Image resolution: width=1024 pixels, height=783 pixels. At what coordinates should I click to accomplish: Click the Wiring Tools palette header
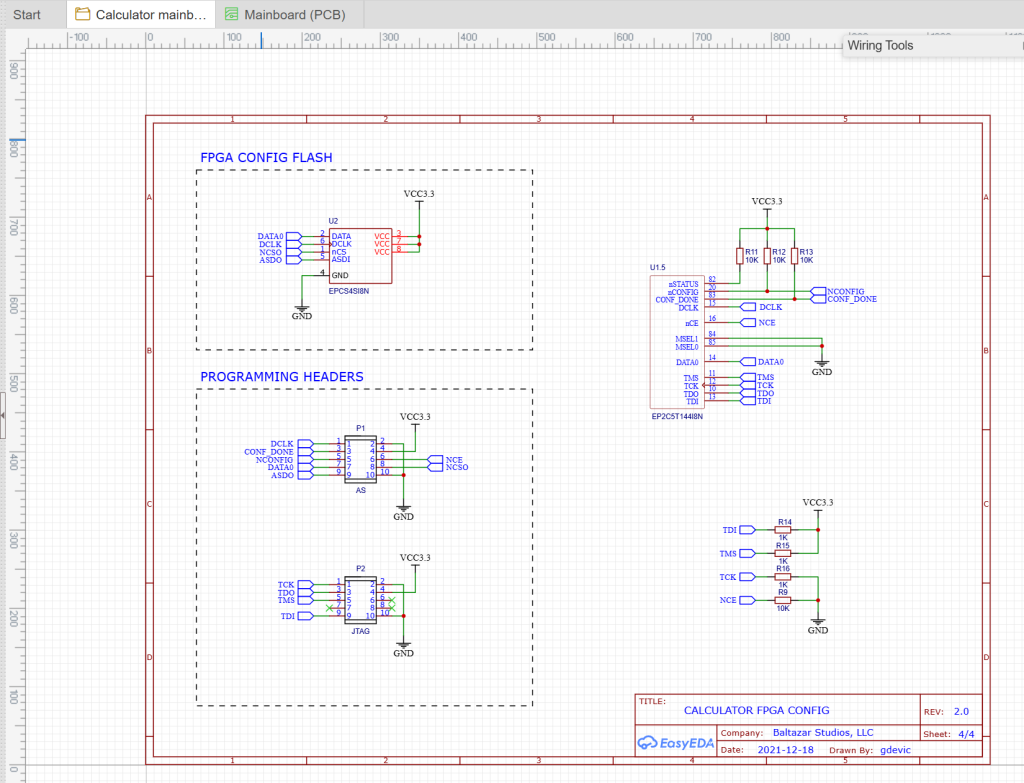pyautogui.click(x=879, y=45)
